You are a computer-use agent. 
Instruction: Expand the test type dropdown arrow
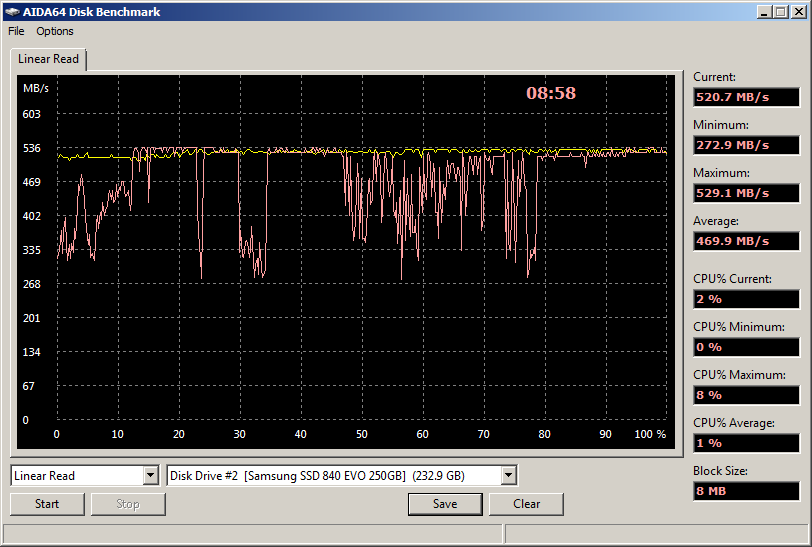click(151, 475)
